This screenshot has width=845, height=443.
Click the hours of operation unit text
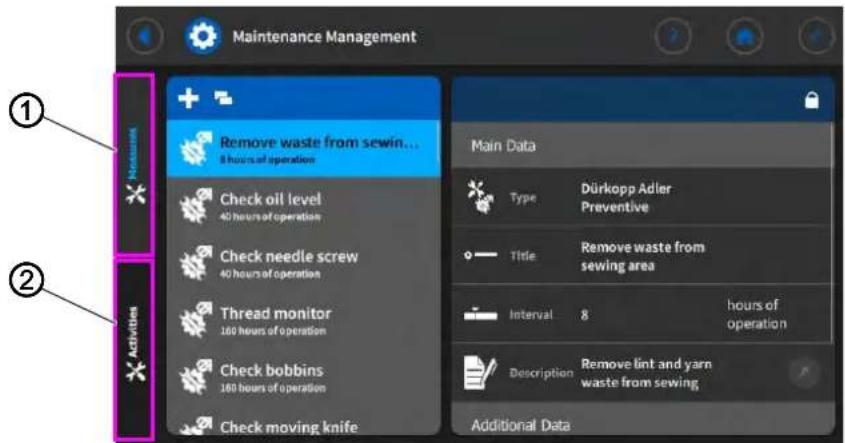click(756, 314)
